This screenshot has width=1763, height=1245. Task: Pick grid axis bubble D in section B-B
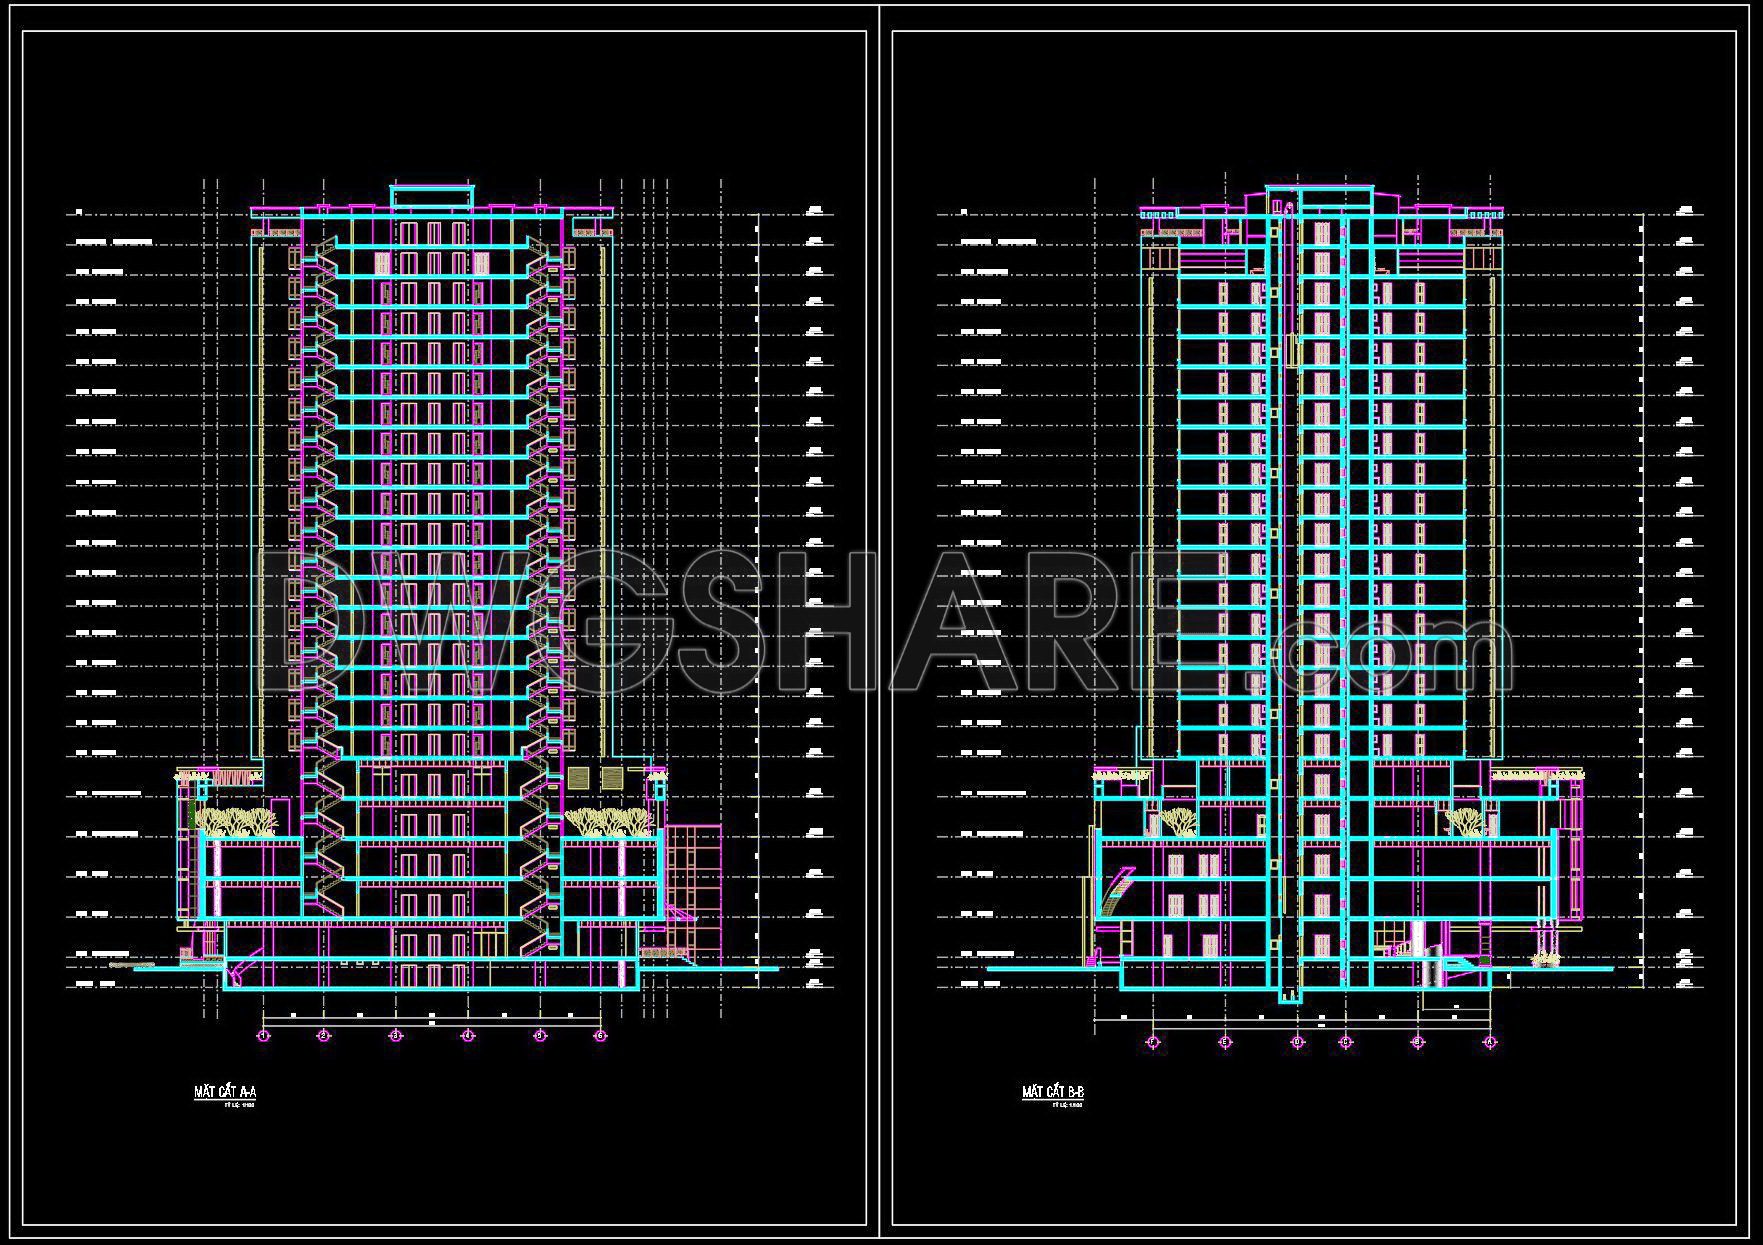pyautogui.click(x=1297, y=1042)
